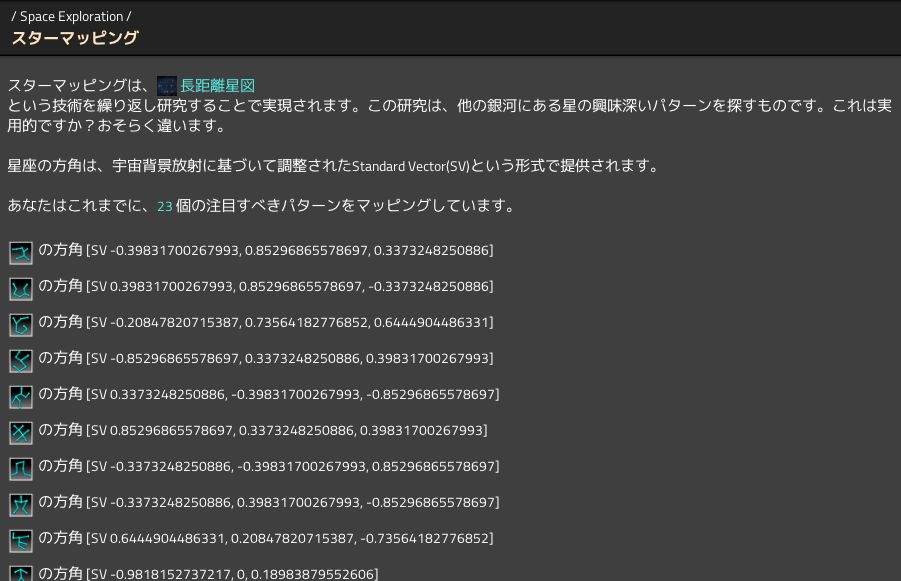The height and width of the screenshot is (581, 901).
Task: Click the sentence あなたはこれまでに
Action: pos(261,206)
